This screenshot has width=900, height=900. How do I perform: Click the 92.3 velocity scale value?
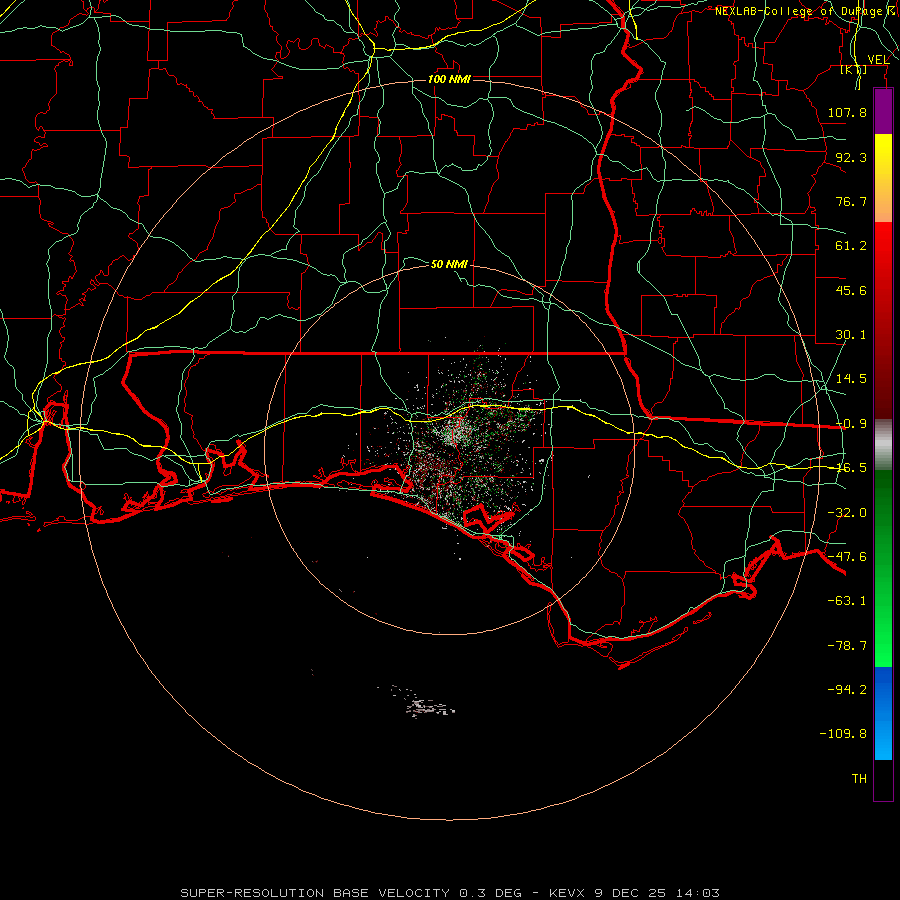click(x=851, y=157)
